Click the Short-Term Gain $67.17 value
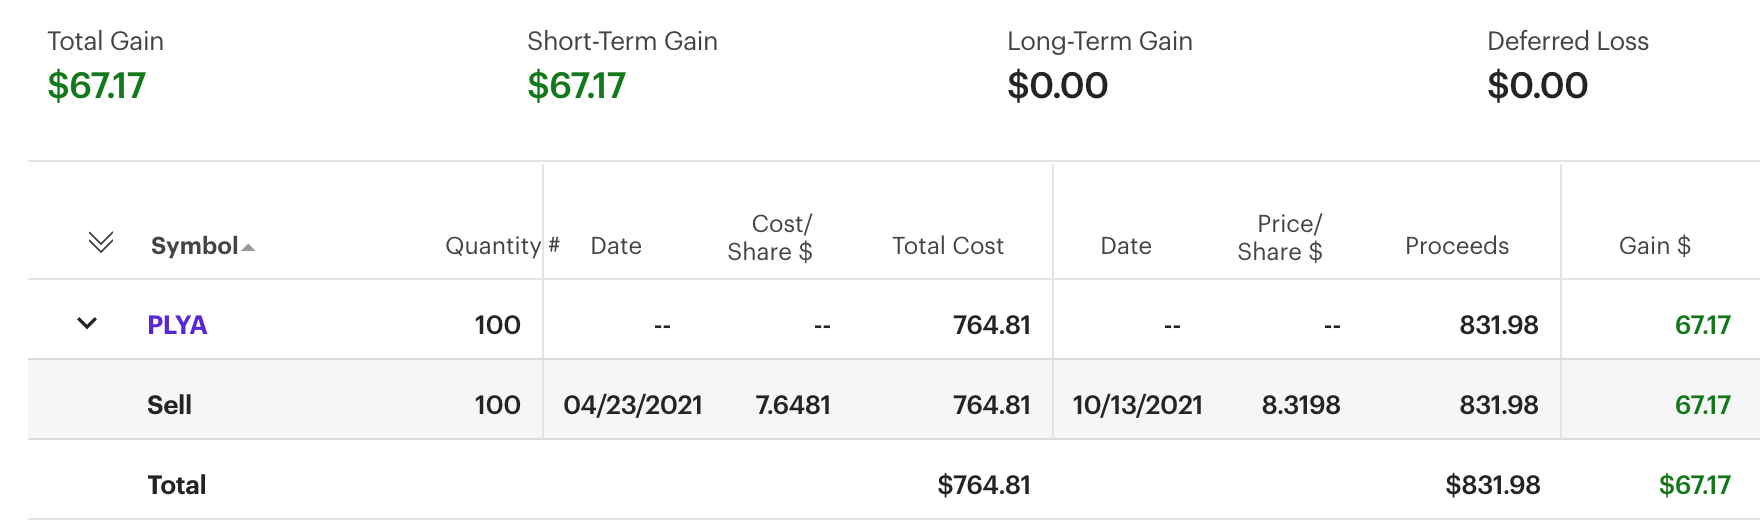 577,86
